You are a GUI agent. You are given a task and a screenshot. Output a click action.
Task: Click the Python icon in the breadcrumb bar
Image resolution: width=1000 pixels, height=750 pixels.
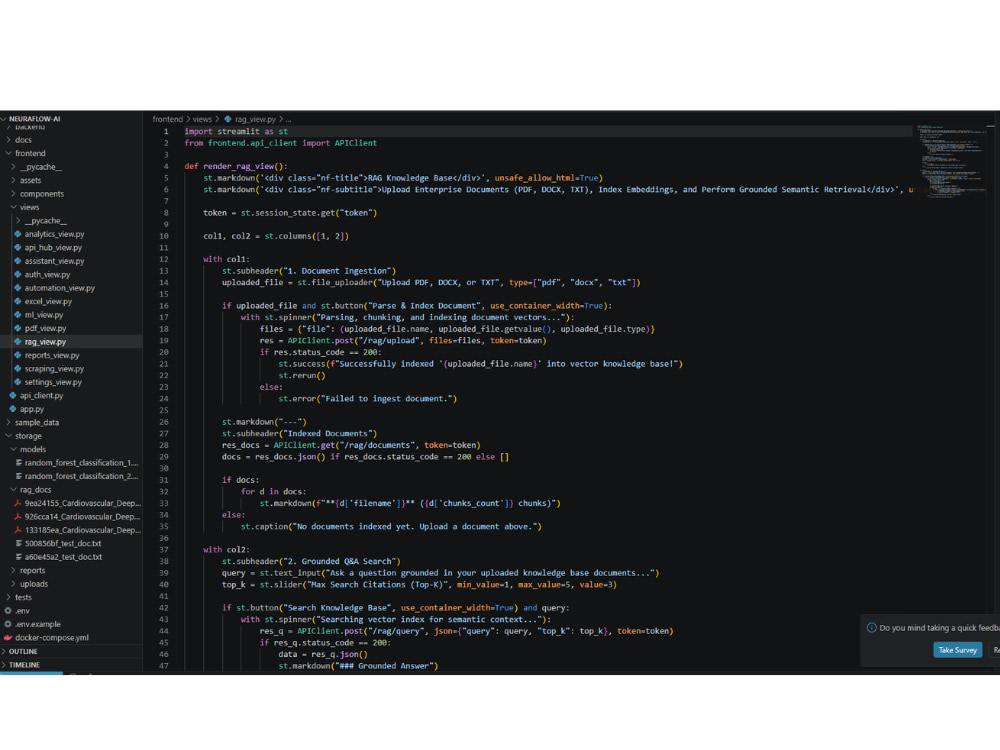pos(228,119)
